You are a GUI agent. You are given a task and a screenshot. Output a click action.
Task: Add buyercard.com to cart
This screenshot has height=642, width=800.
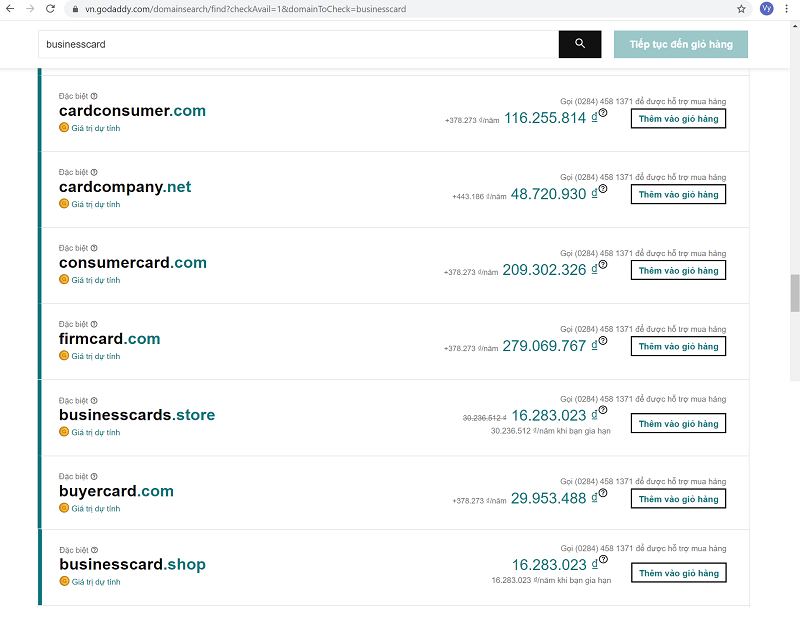click(678, 499)
